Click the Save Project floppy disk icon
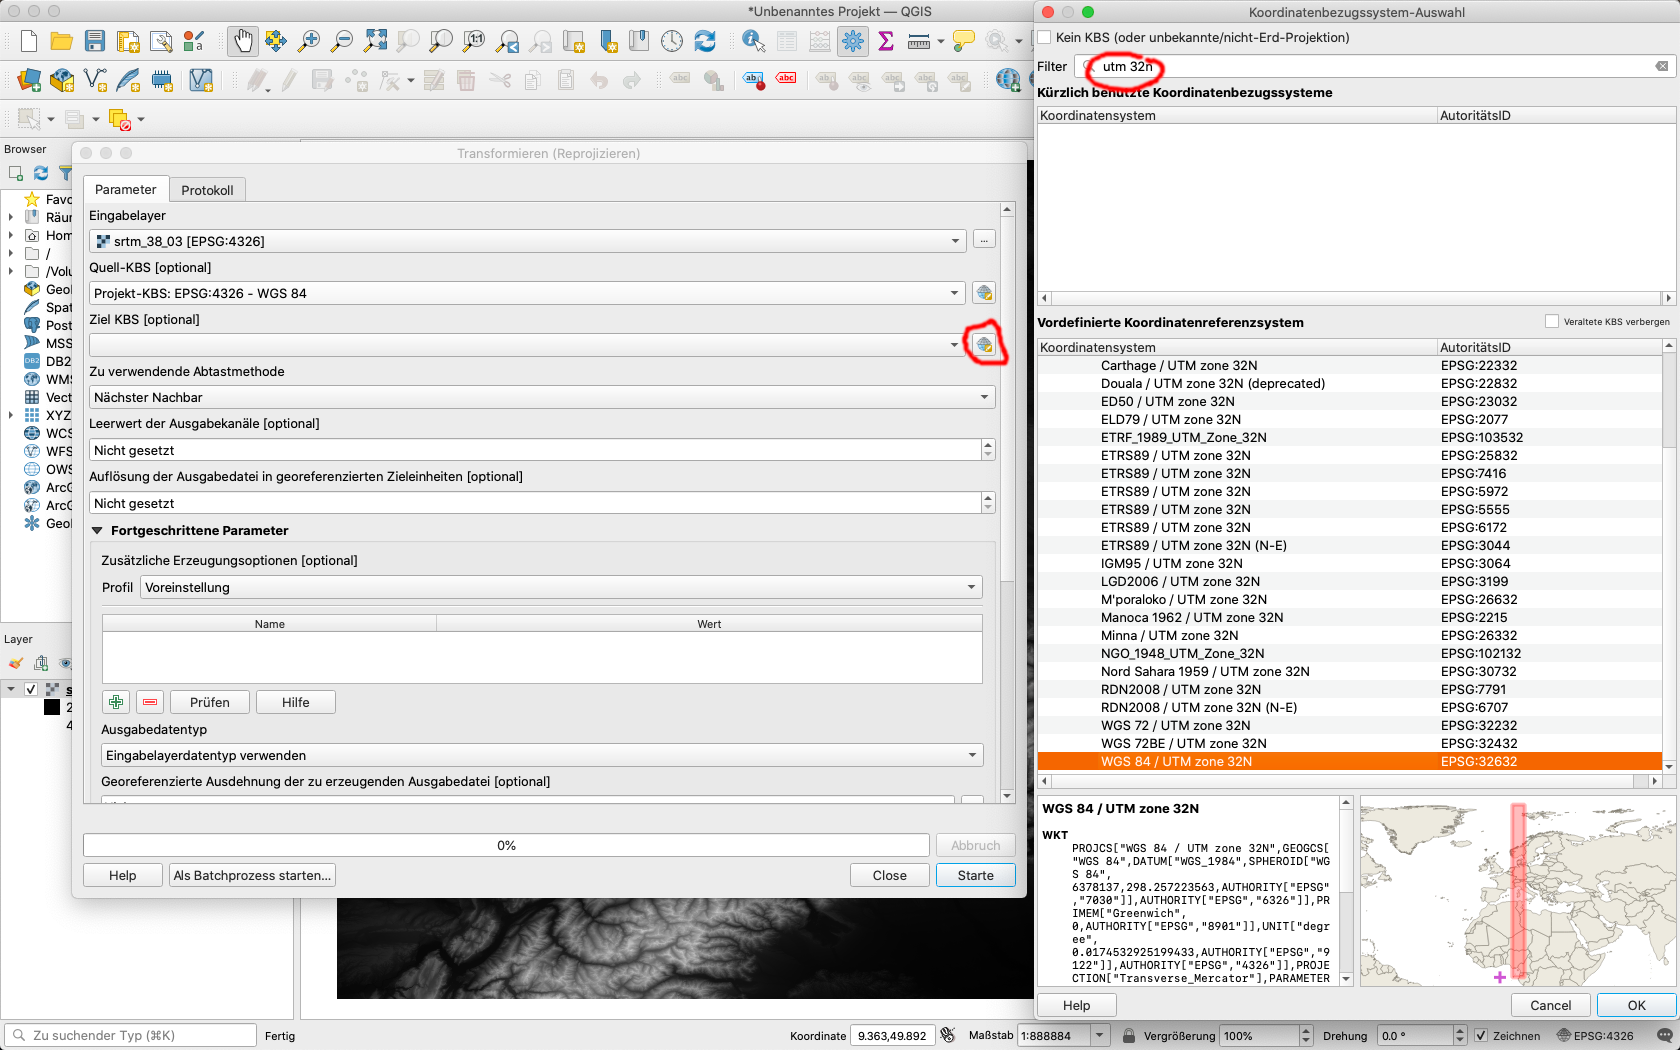Viewport: 1680px width, 1050px height. [95, 41]
